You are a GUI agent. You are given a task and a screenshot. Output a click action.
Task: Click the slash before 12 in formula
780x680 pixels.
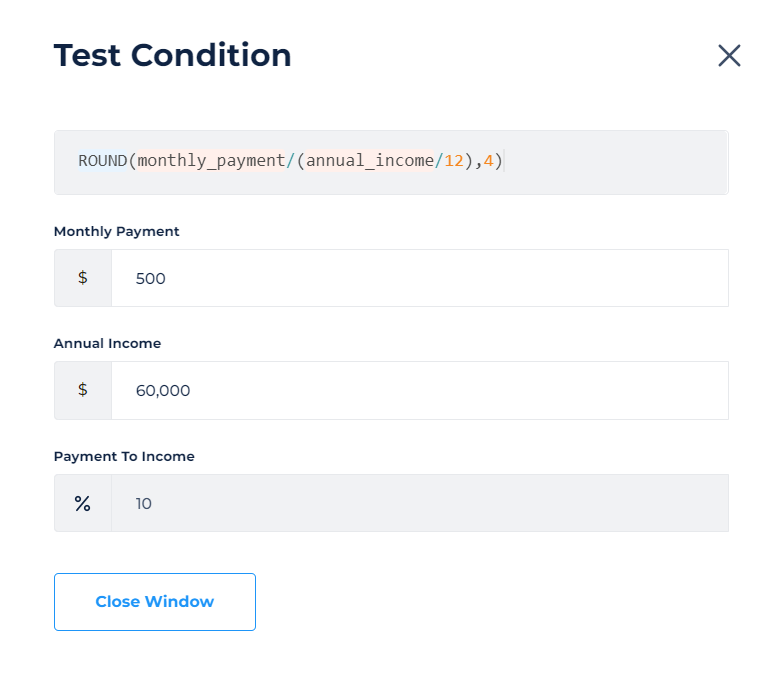pyautogui.click(x=438, y=161)
